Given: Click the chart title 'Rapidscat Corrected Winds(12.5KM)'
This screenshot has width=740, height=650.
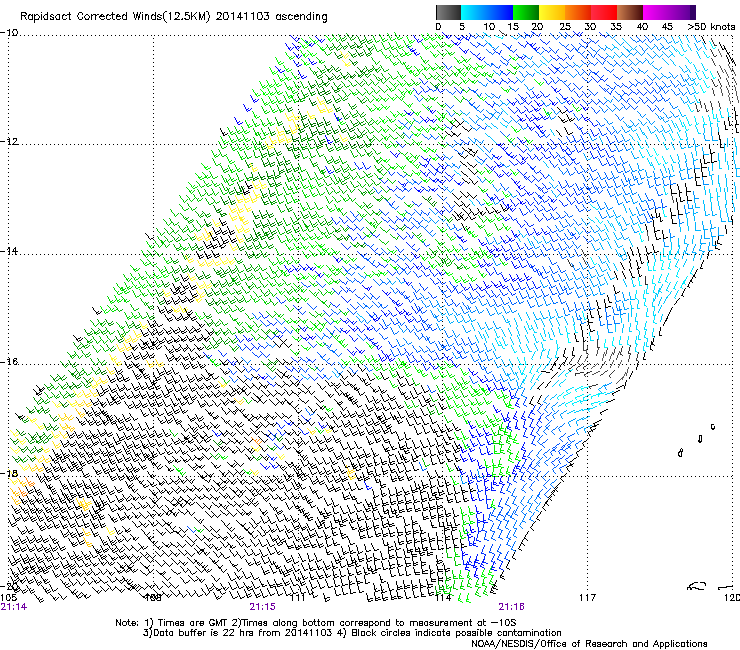Looking at the screenshot, I should point(116,17).
